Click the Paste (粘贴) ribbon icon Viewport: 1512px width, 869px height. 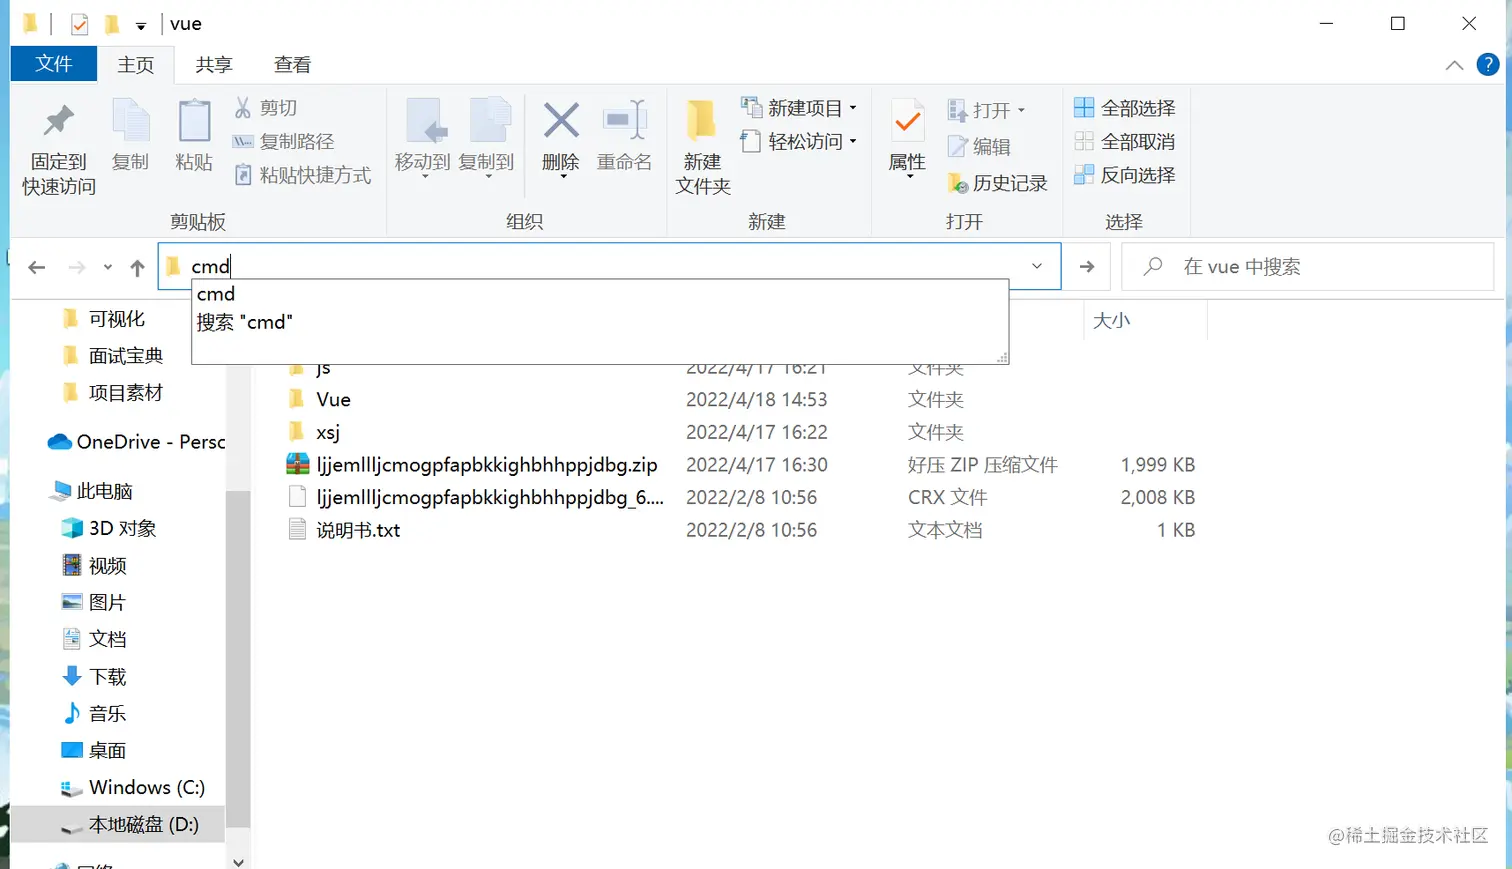pos(194,122)
